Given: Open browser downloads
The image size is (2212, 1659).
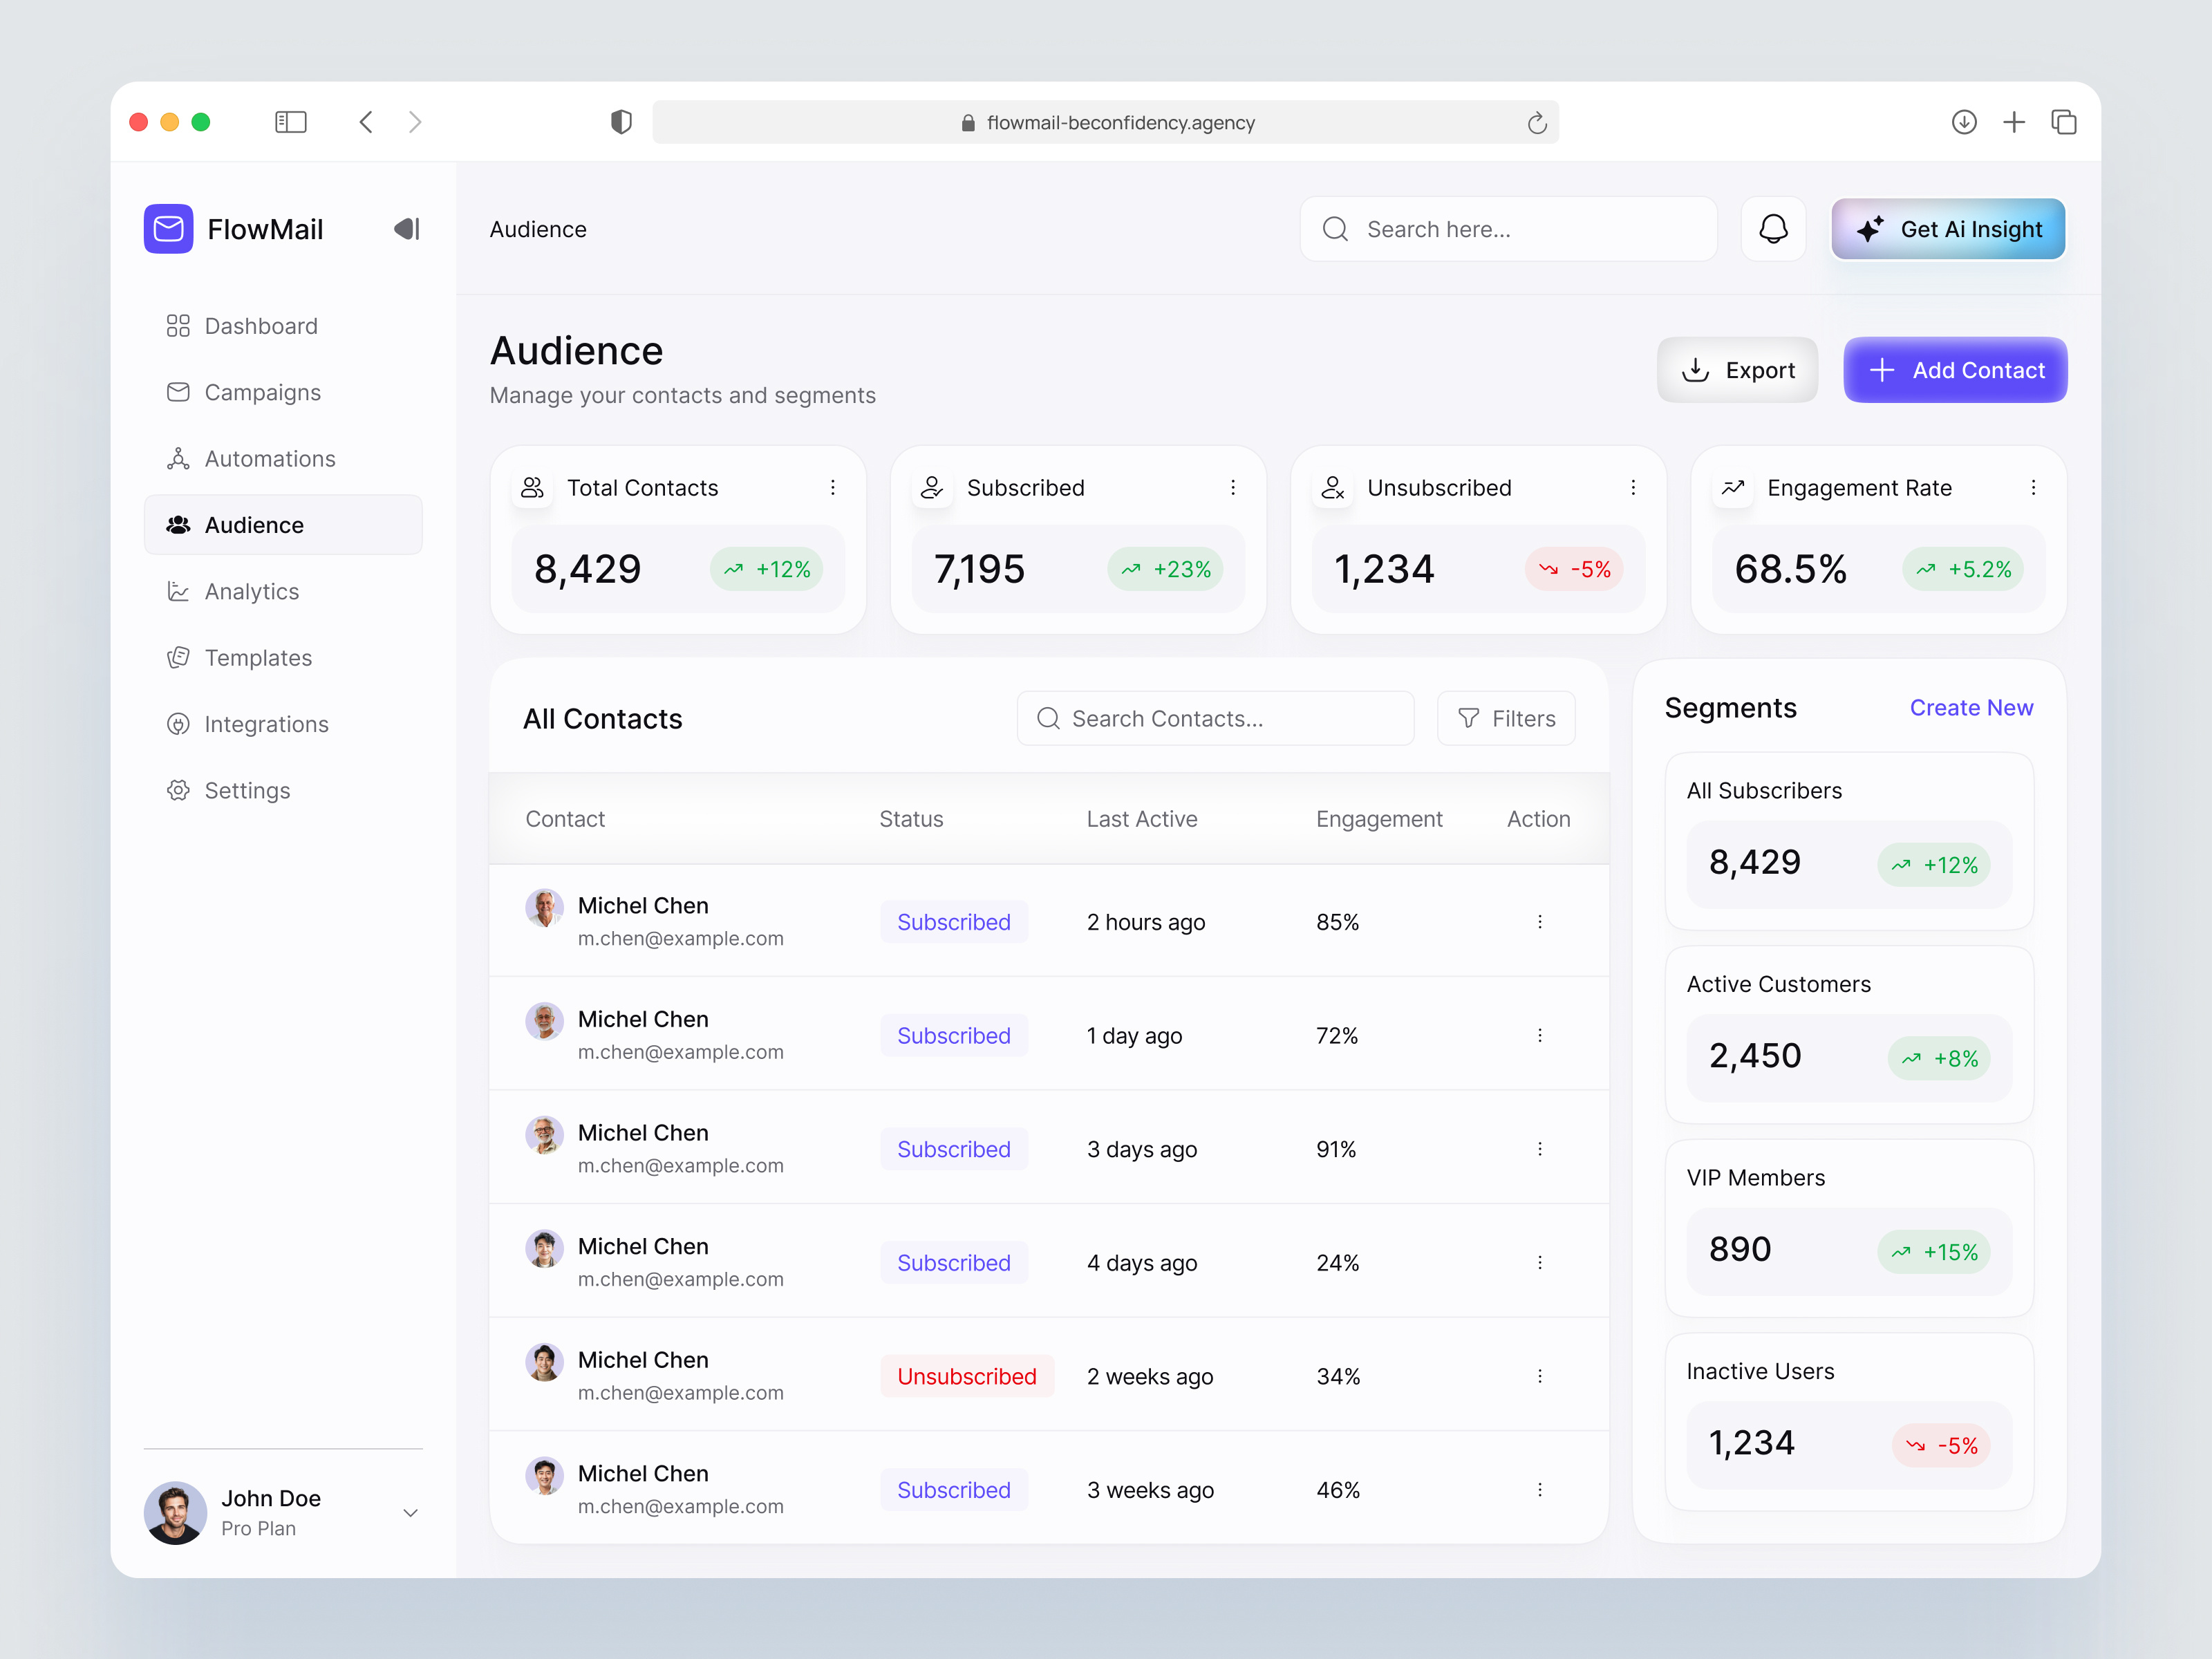Looking at the screenshot, I should coord(1964,122).
